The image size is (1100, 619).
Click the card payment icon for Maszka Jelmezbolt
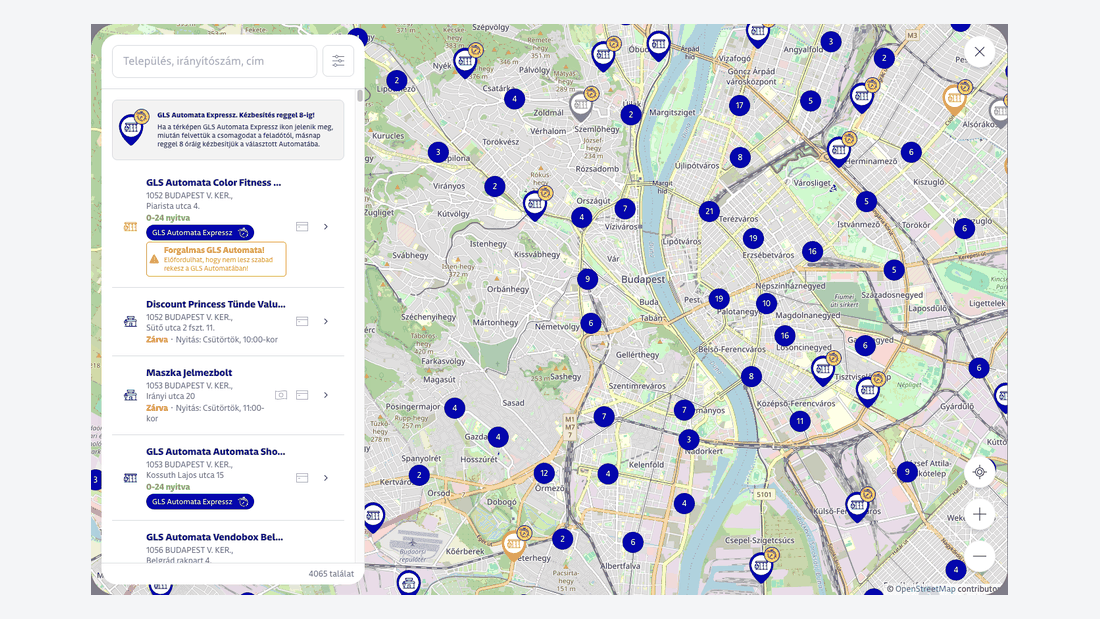pos(302,395)
